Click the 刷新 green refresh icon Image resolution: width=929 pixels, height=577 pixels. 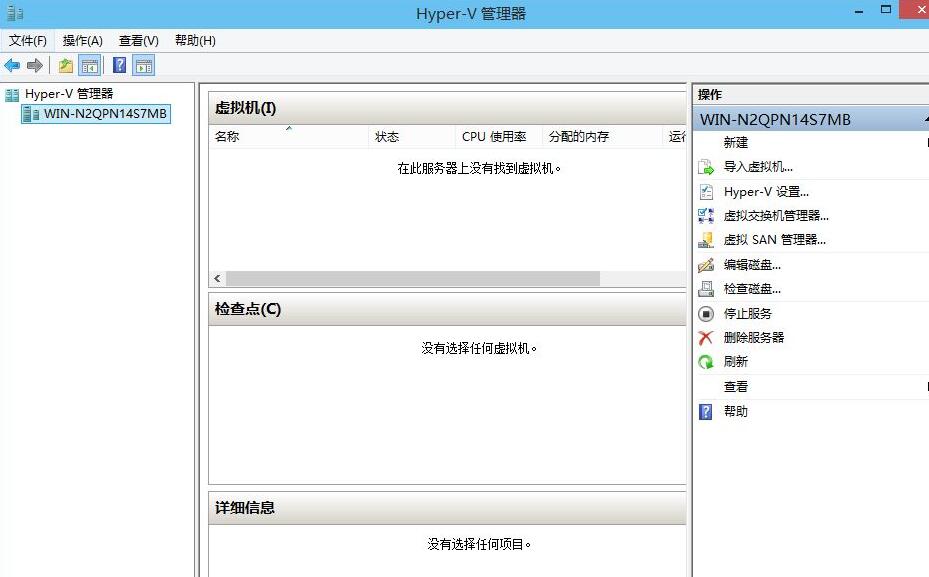[x=706, y=361]
